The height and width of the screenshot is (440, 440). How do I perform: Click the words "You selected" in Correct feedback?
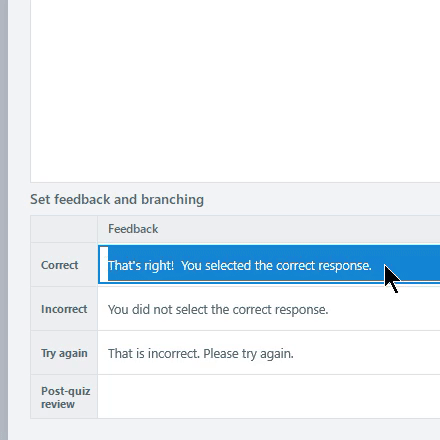[216, 266]
